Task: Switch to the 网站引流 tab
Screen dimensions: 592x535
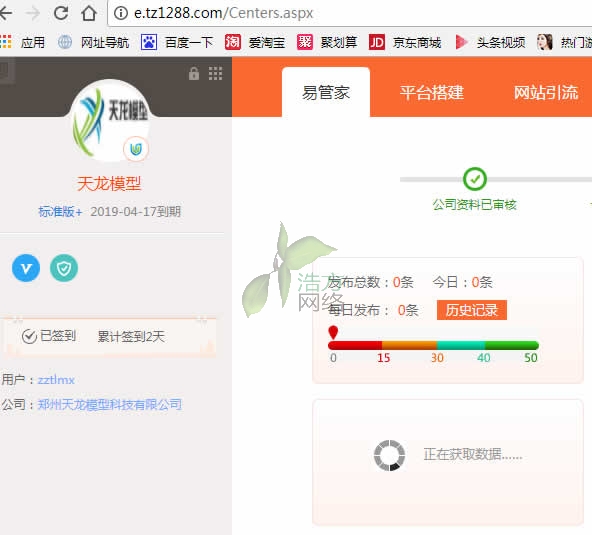Action: pos(546,93)
